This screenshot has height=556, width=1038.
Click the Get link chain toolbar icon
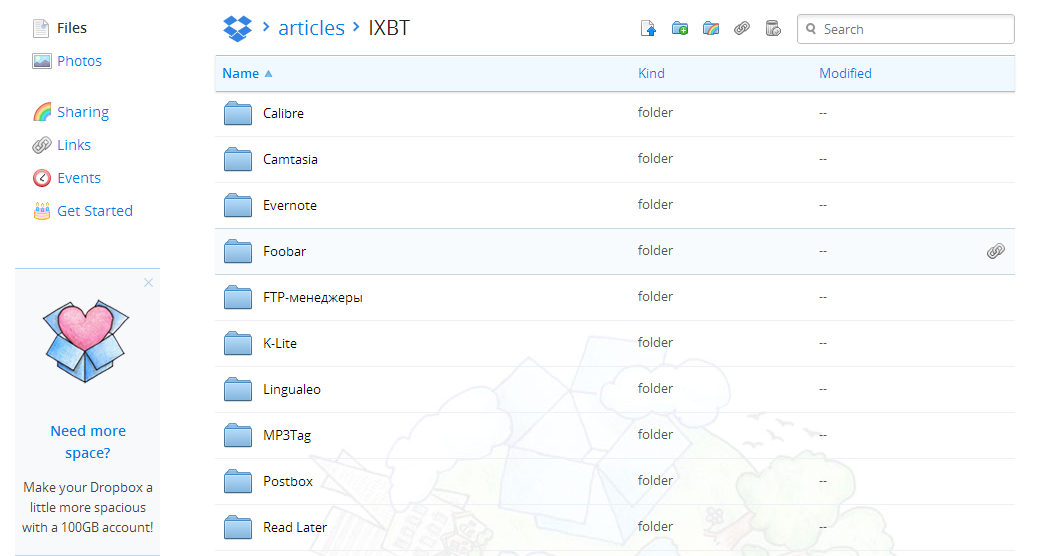click(742, 28)
